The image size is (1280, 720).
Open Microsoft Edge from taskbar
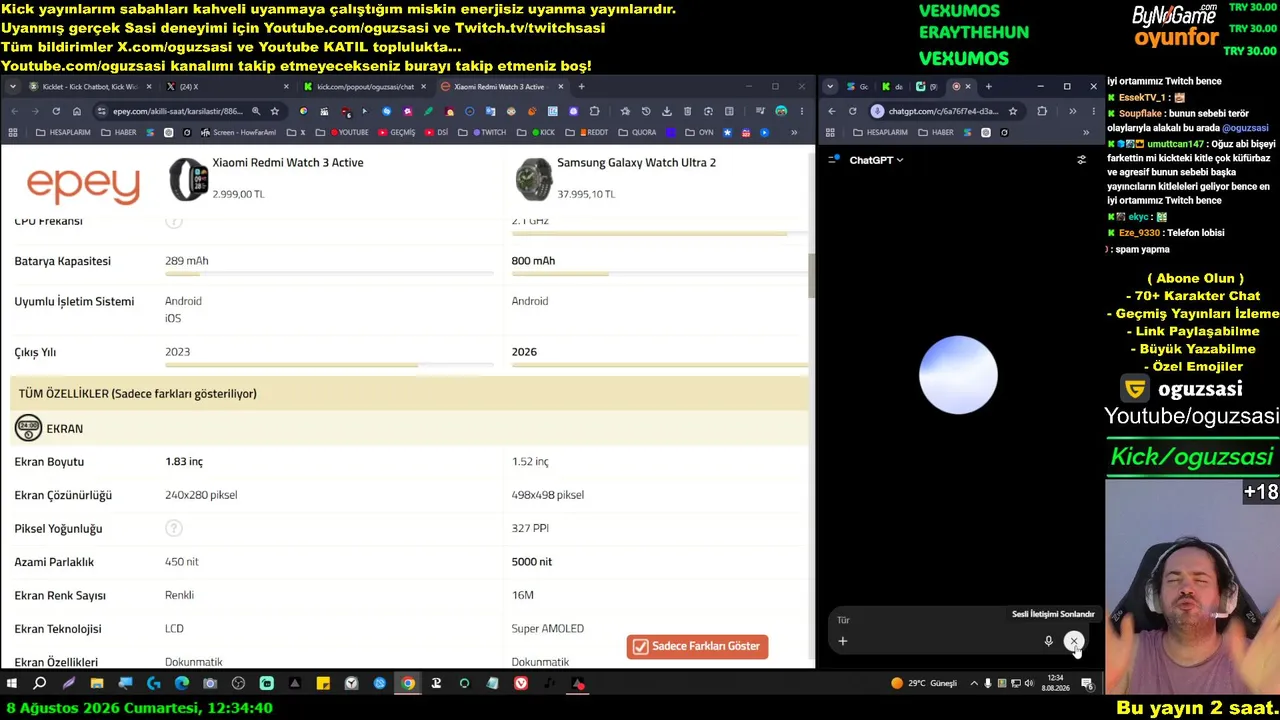point(181,684)
